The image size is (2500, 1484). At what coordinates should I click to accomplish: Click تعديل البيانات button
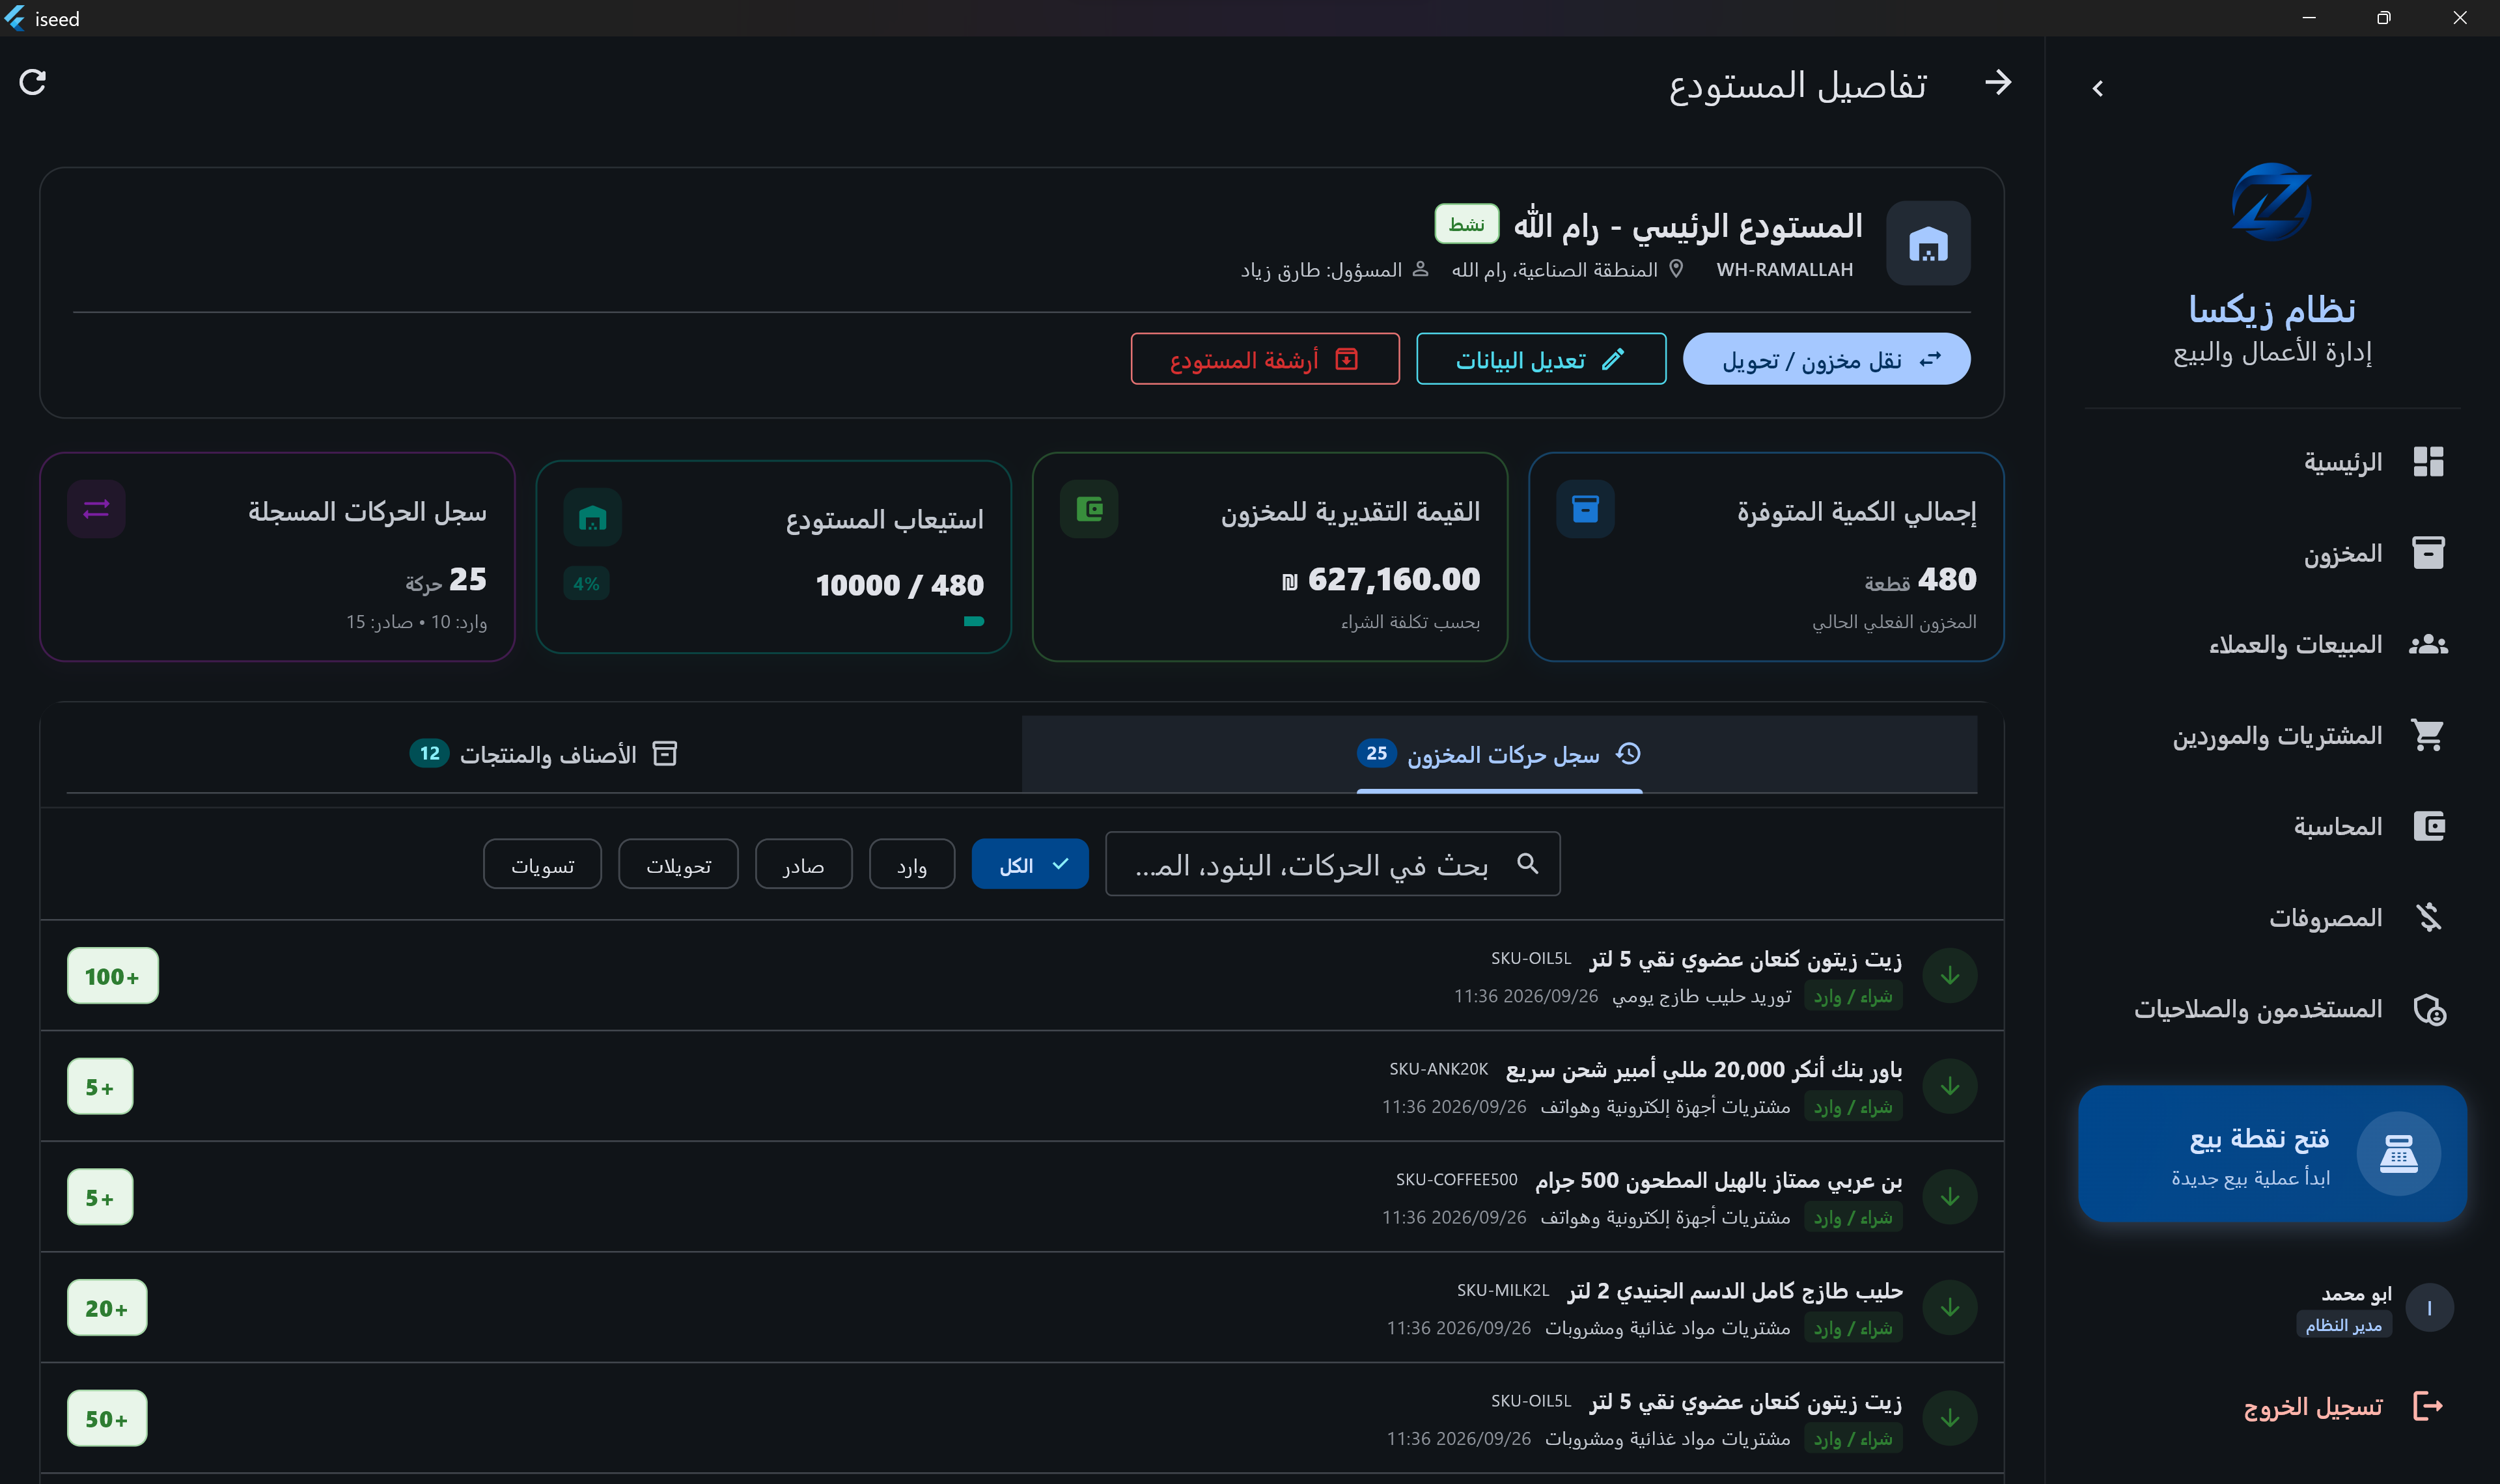(1540, 359)
